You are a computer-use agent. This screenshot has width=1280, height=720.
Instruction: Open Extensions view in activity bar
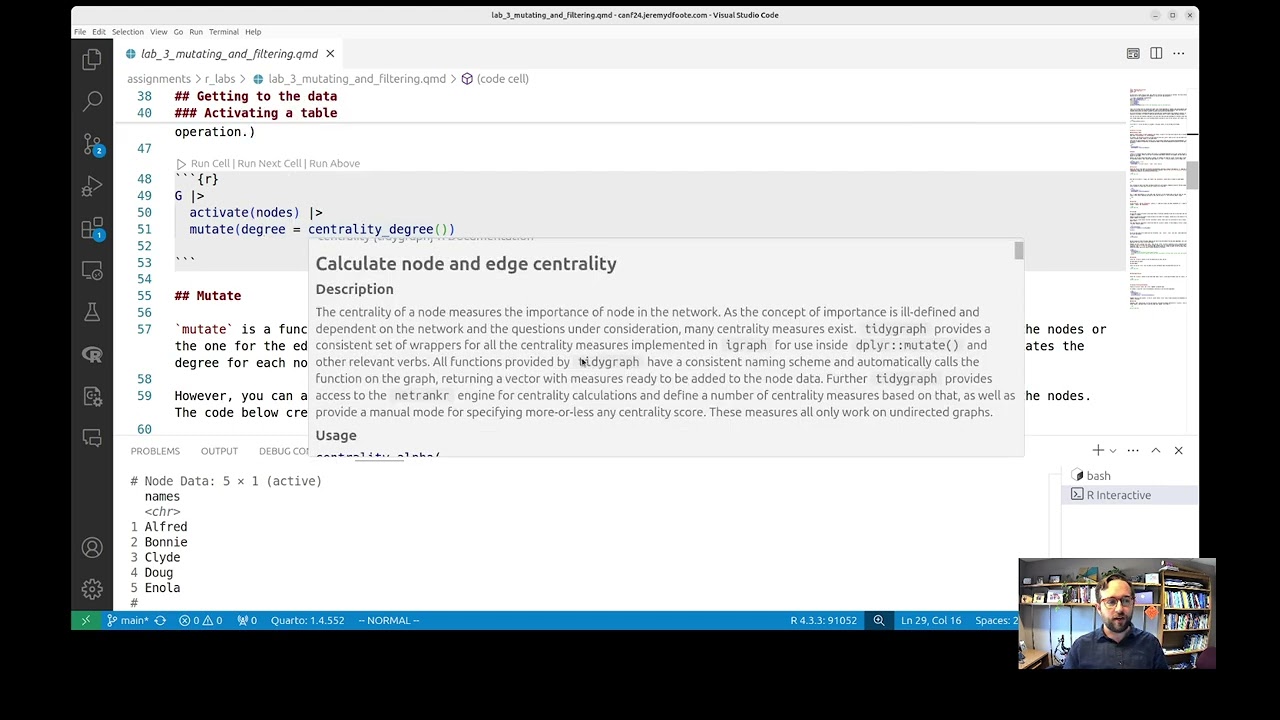[92, 229]
